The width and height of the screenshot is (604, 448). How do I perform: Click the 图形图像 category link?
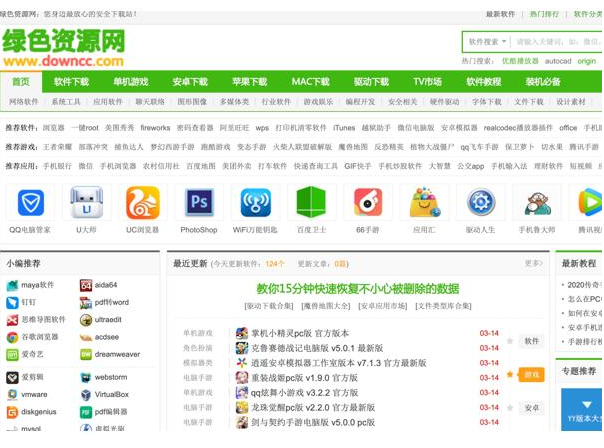click(192, 102)
